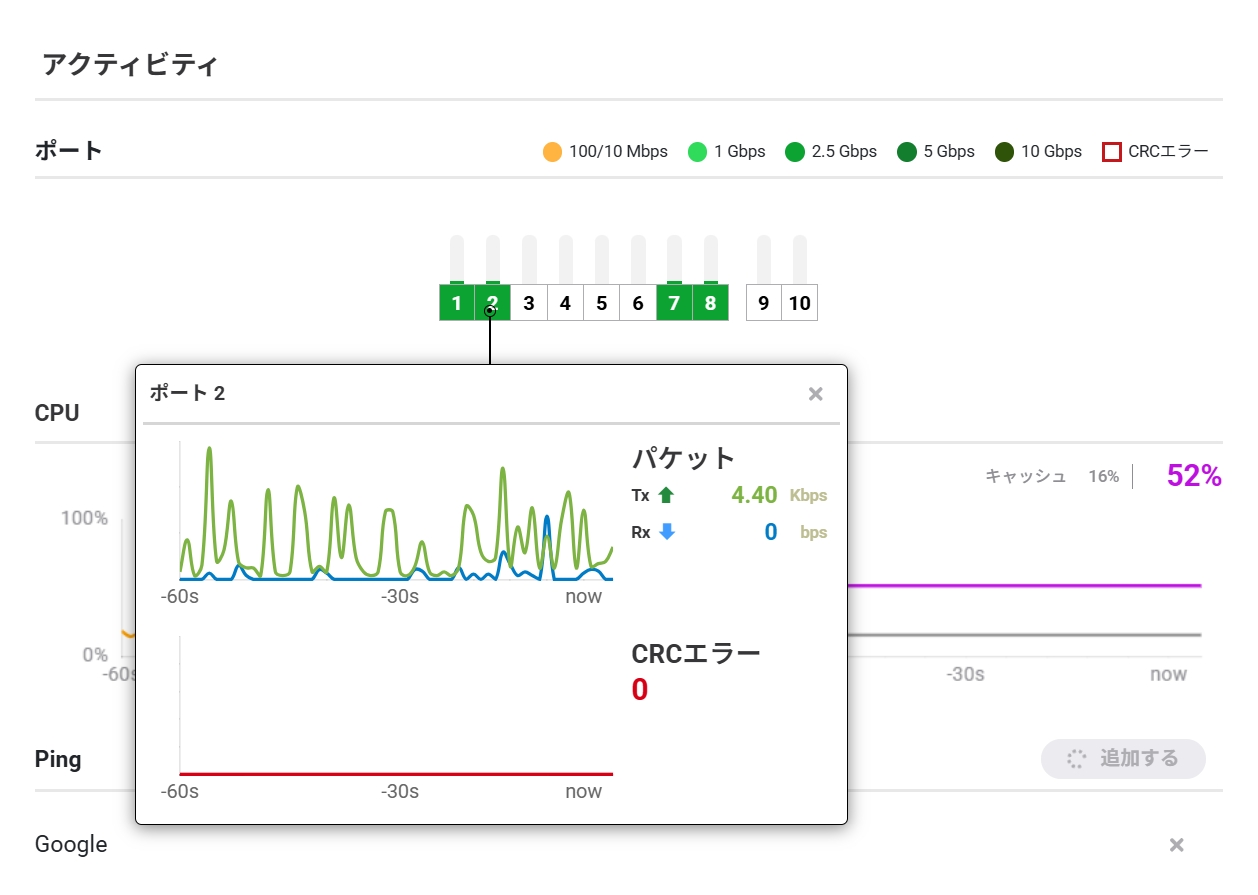Click the green Tx up arrow
This screenshot has width=1258, height=895.
point(667,495)
